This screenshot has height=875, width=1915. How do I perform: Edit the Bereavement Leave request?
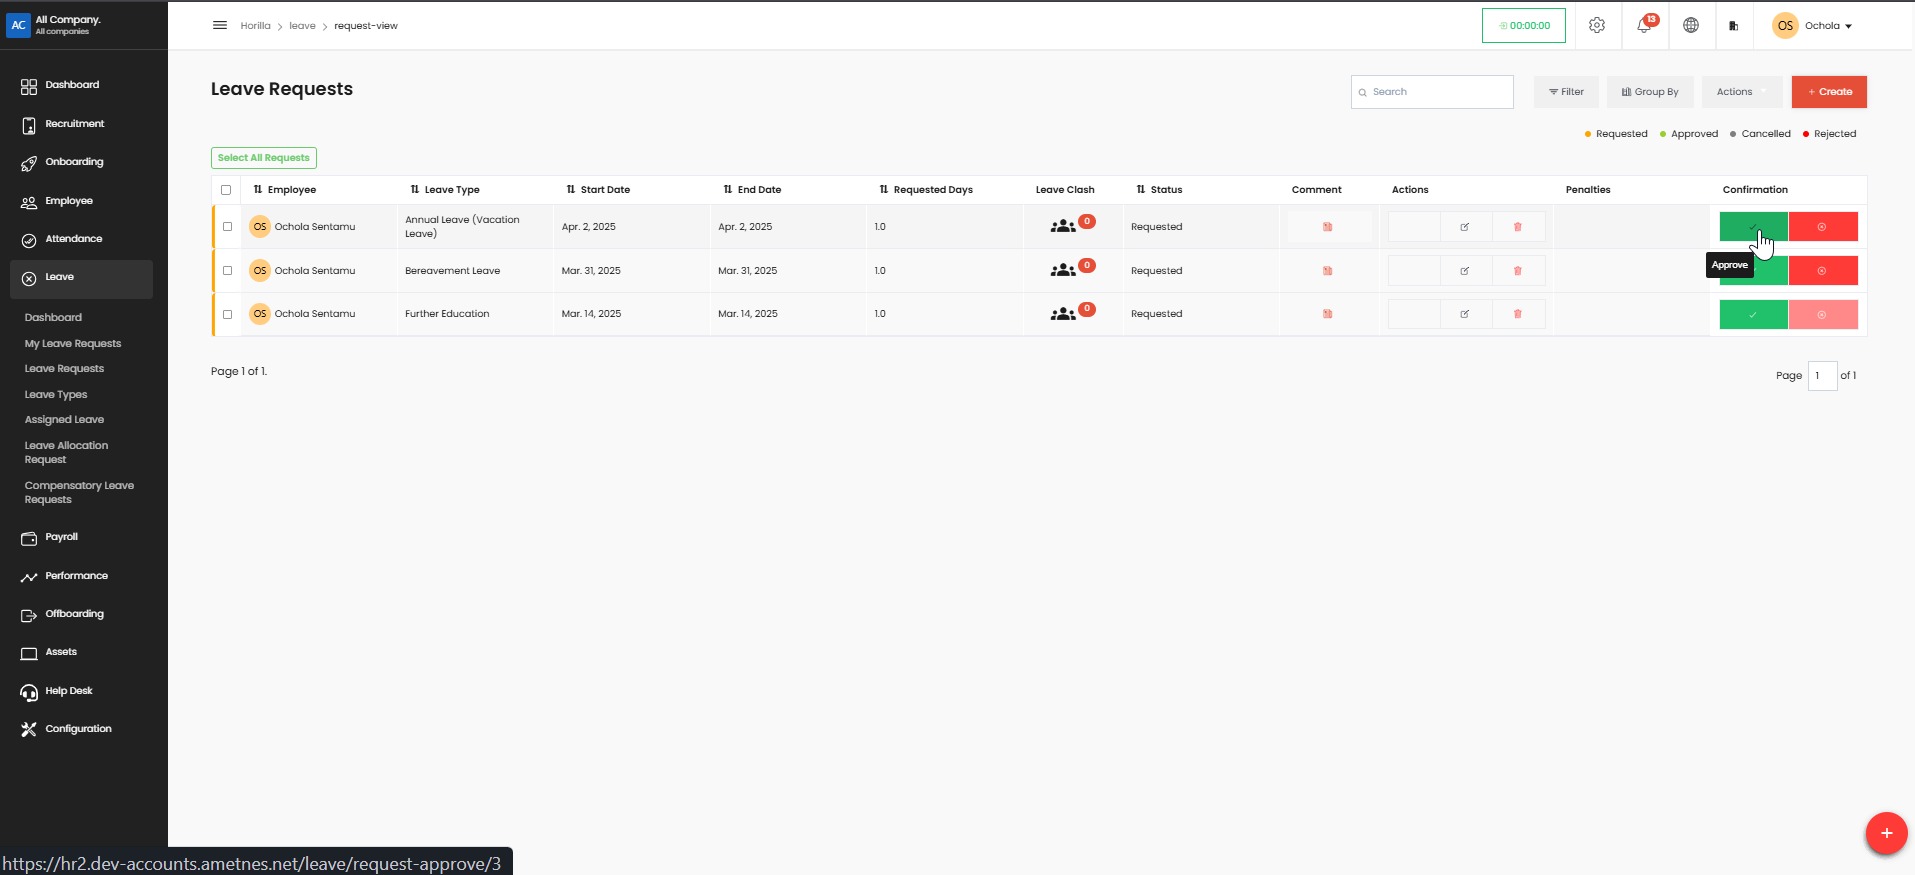1465,271
